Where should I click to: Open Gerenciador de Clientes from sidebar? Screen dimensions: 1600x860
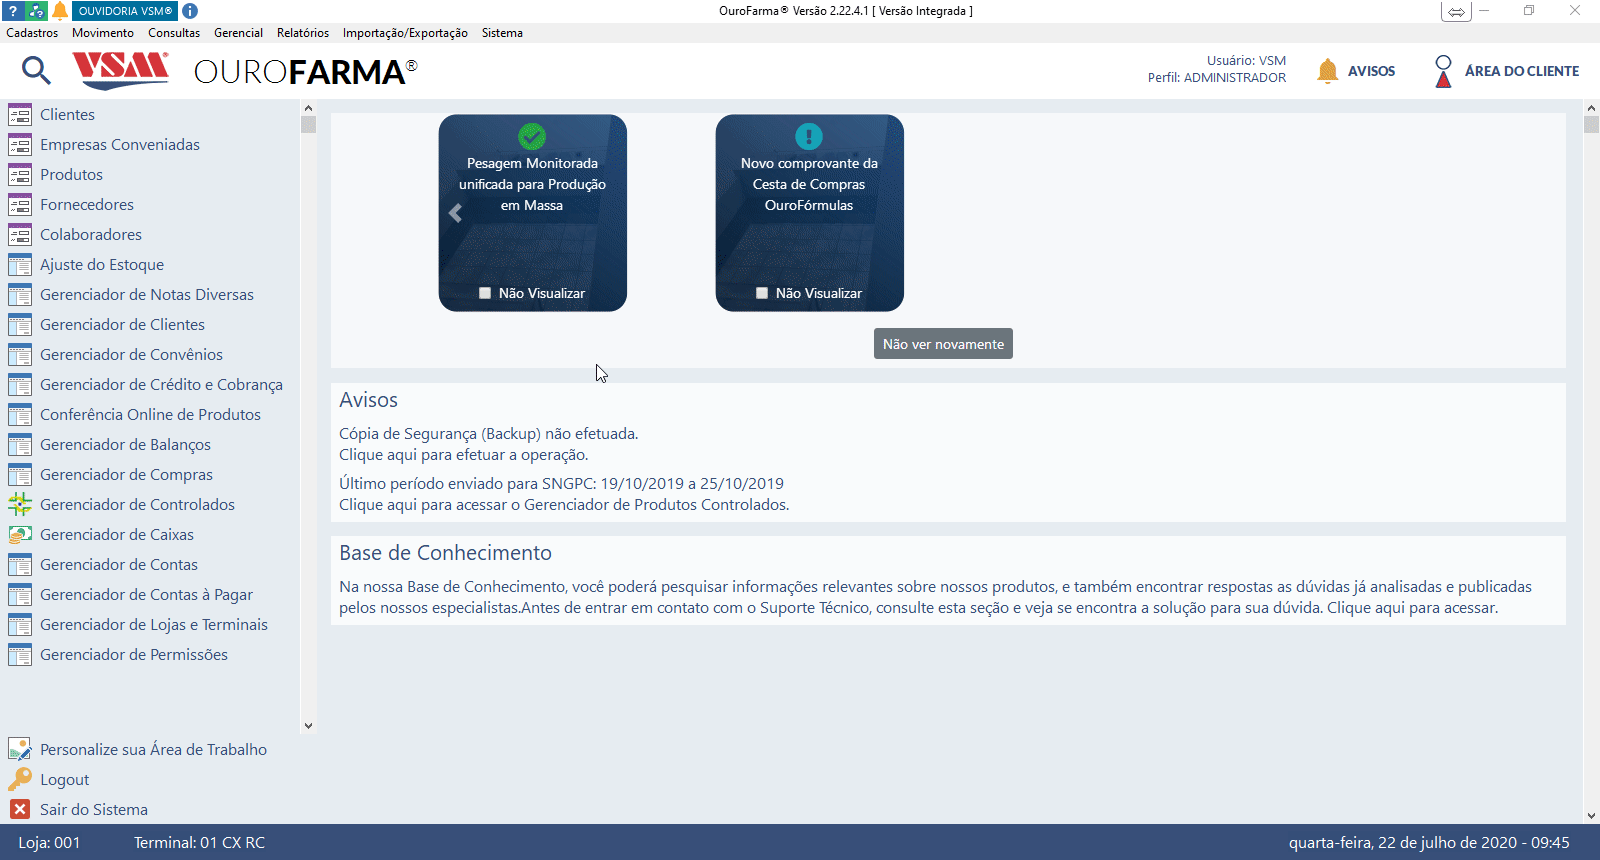(x=122, y=325)
